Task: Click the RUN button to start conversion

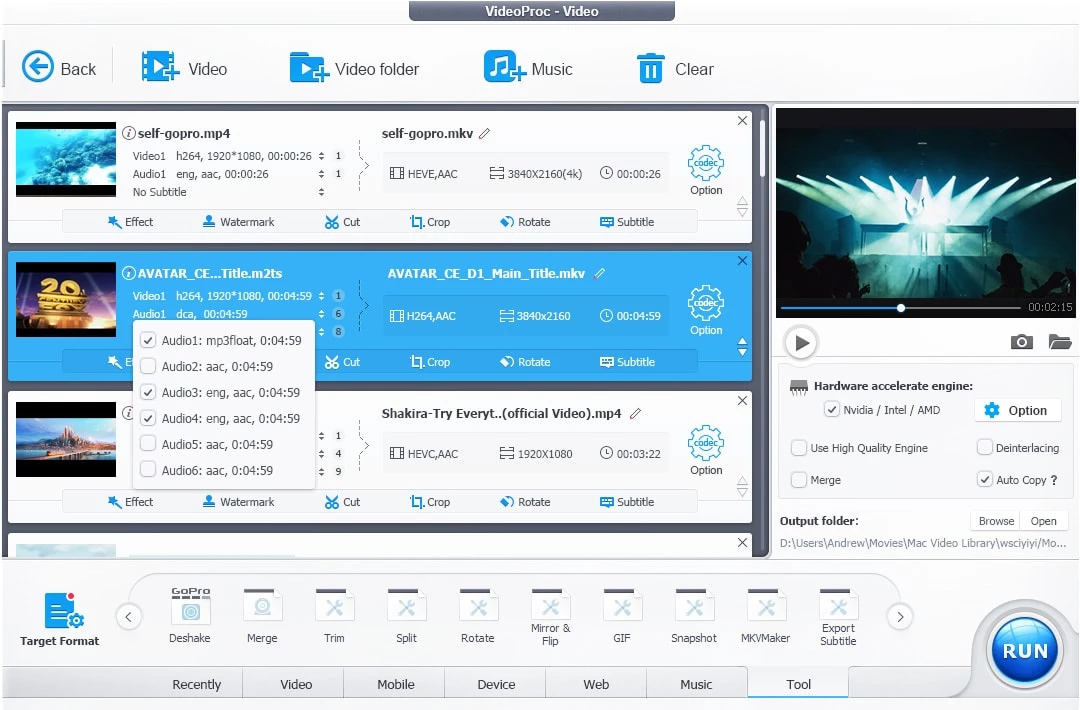Action: point(1023,650)
